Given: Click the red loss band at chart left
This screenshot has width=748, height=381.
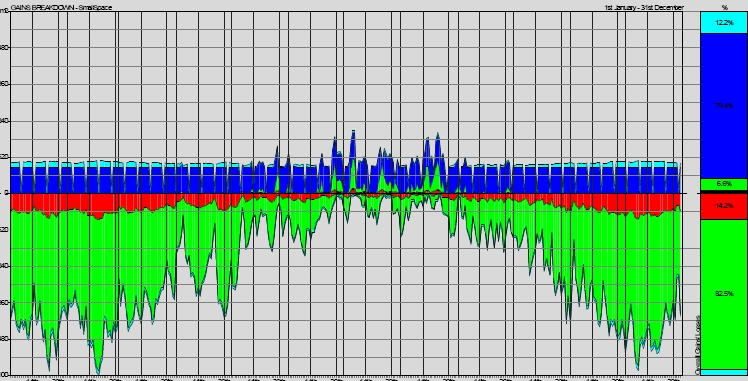Looking at the screenshot, I should coord(62,204).
